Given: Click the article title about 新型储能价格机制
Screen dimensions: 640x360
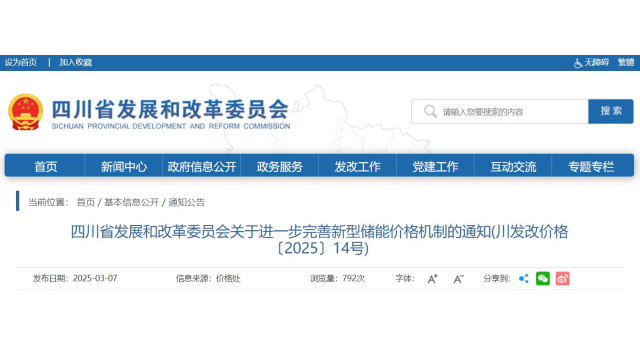Looking at the screenshot, I should click(x=320, y=240).
